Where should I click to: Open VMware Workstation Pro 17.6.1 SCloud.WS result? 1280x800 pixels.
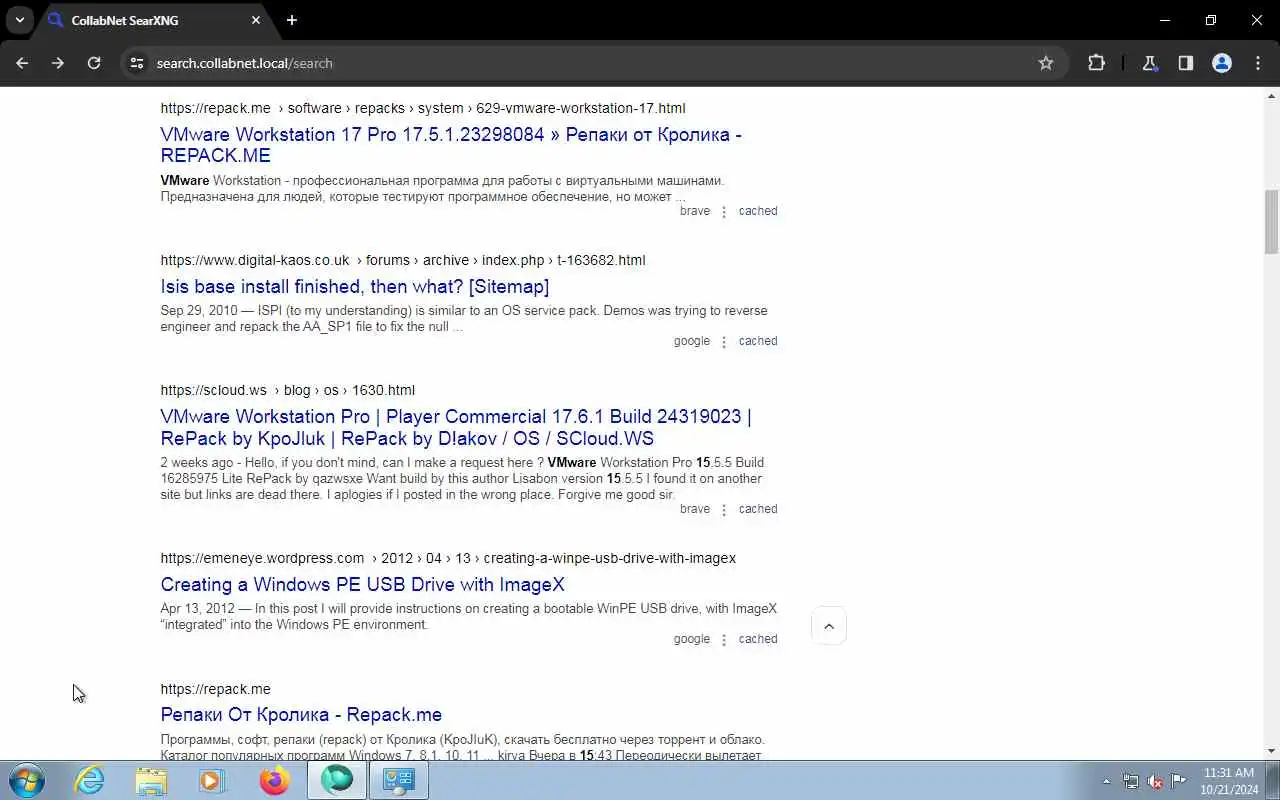(456, 427)
